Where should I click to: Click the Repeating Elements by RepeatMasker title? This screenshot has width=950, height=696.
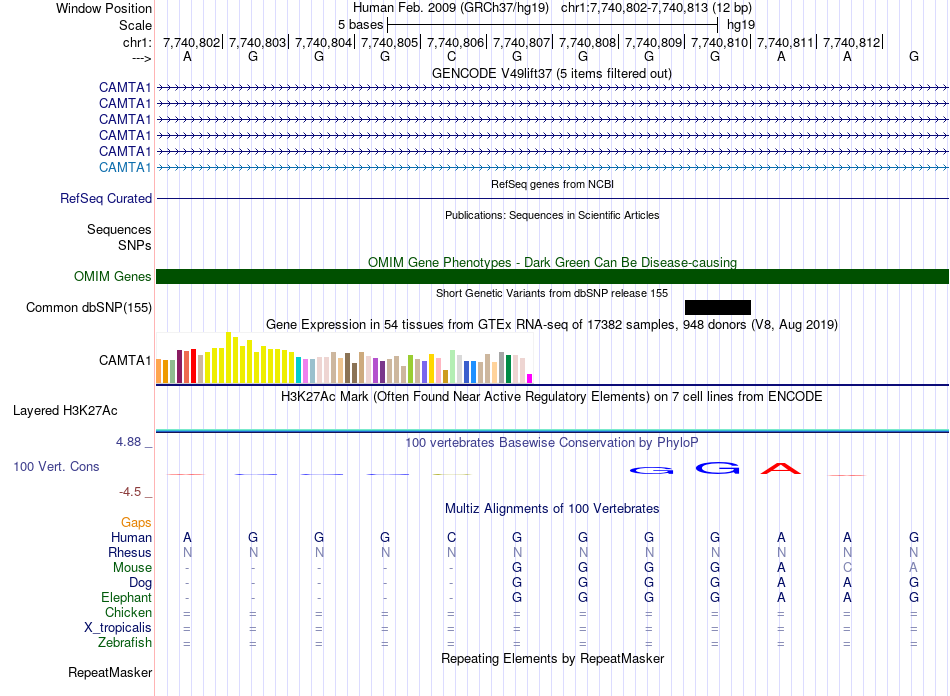553,658
